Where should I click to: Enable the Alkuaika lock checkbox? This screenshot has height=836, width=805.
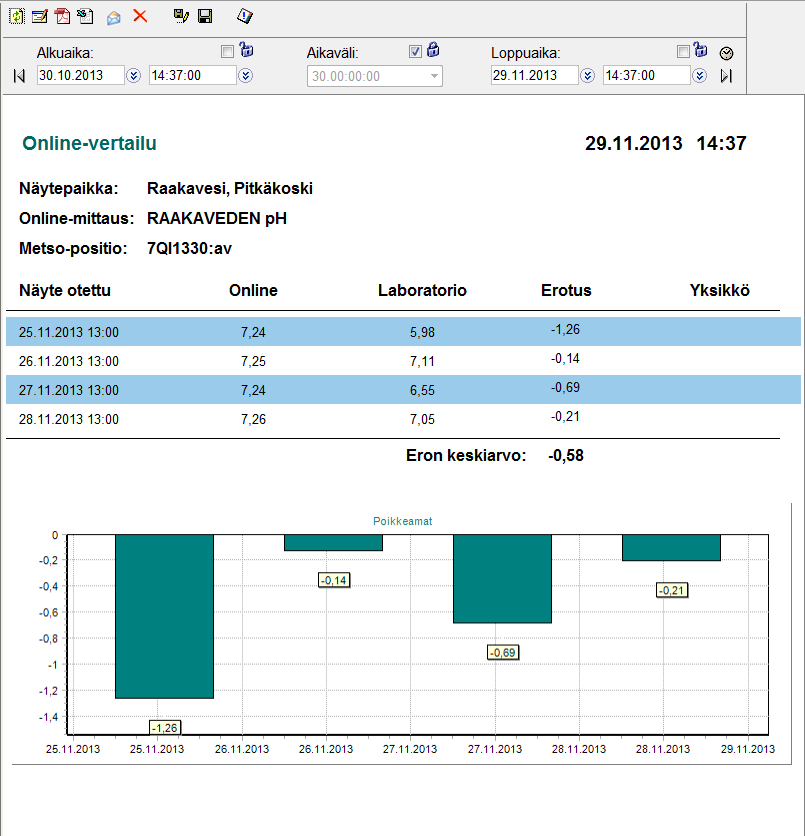[x=228, y=52]
